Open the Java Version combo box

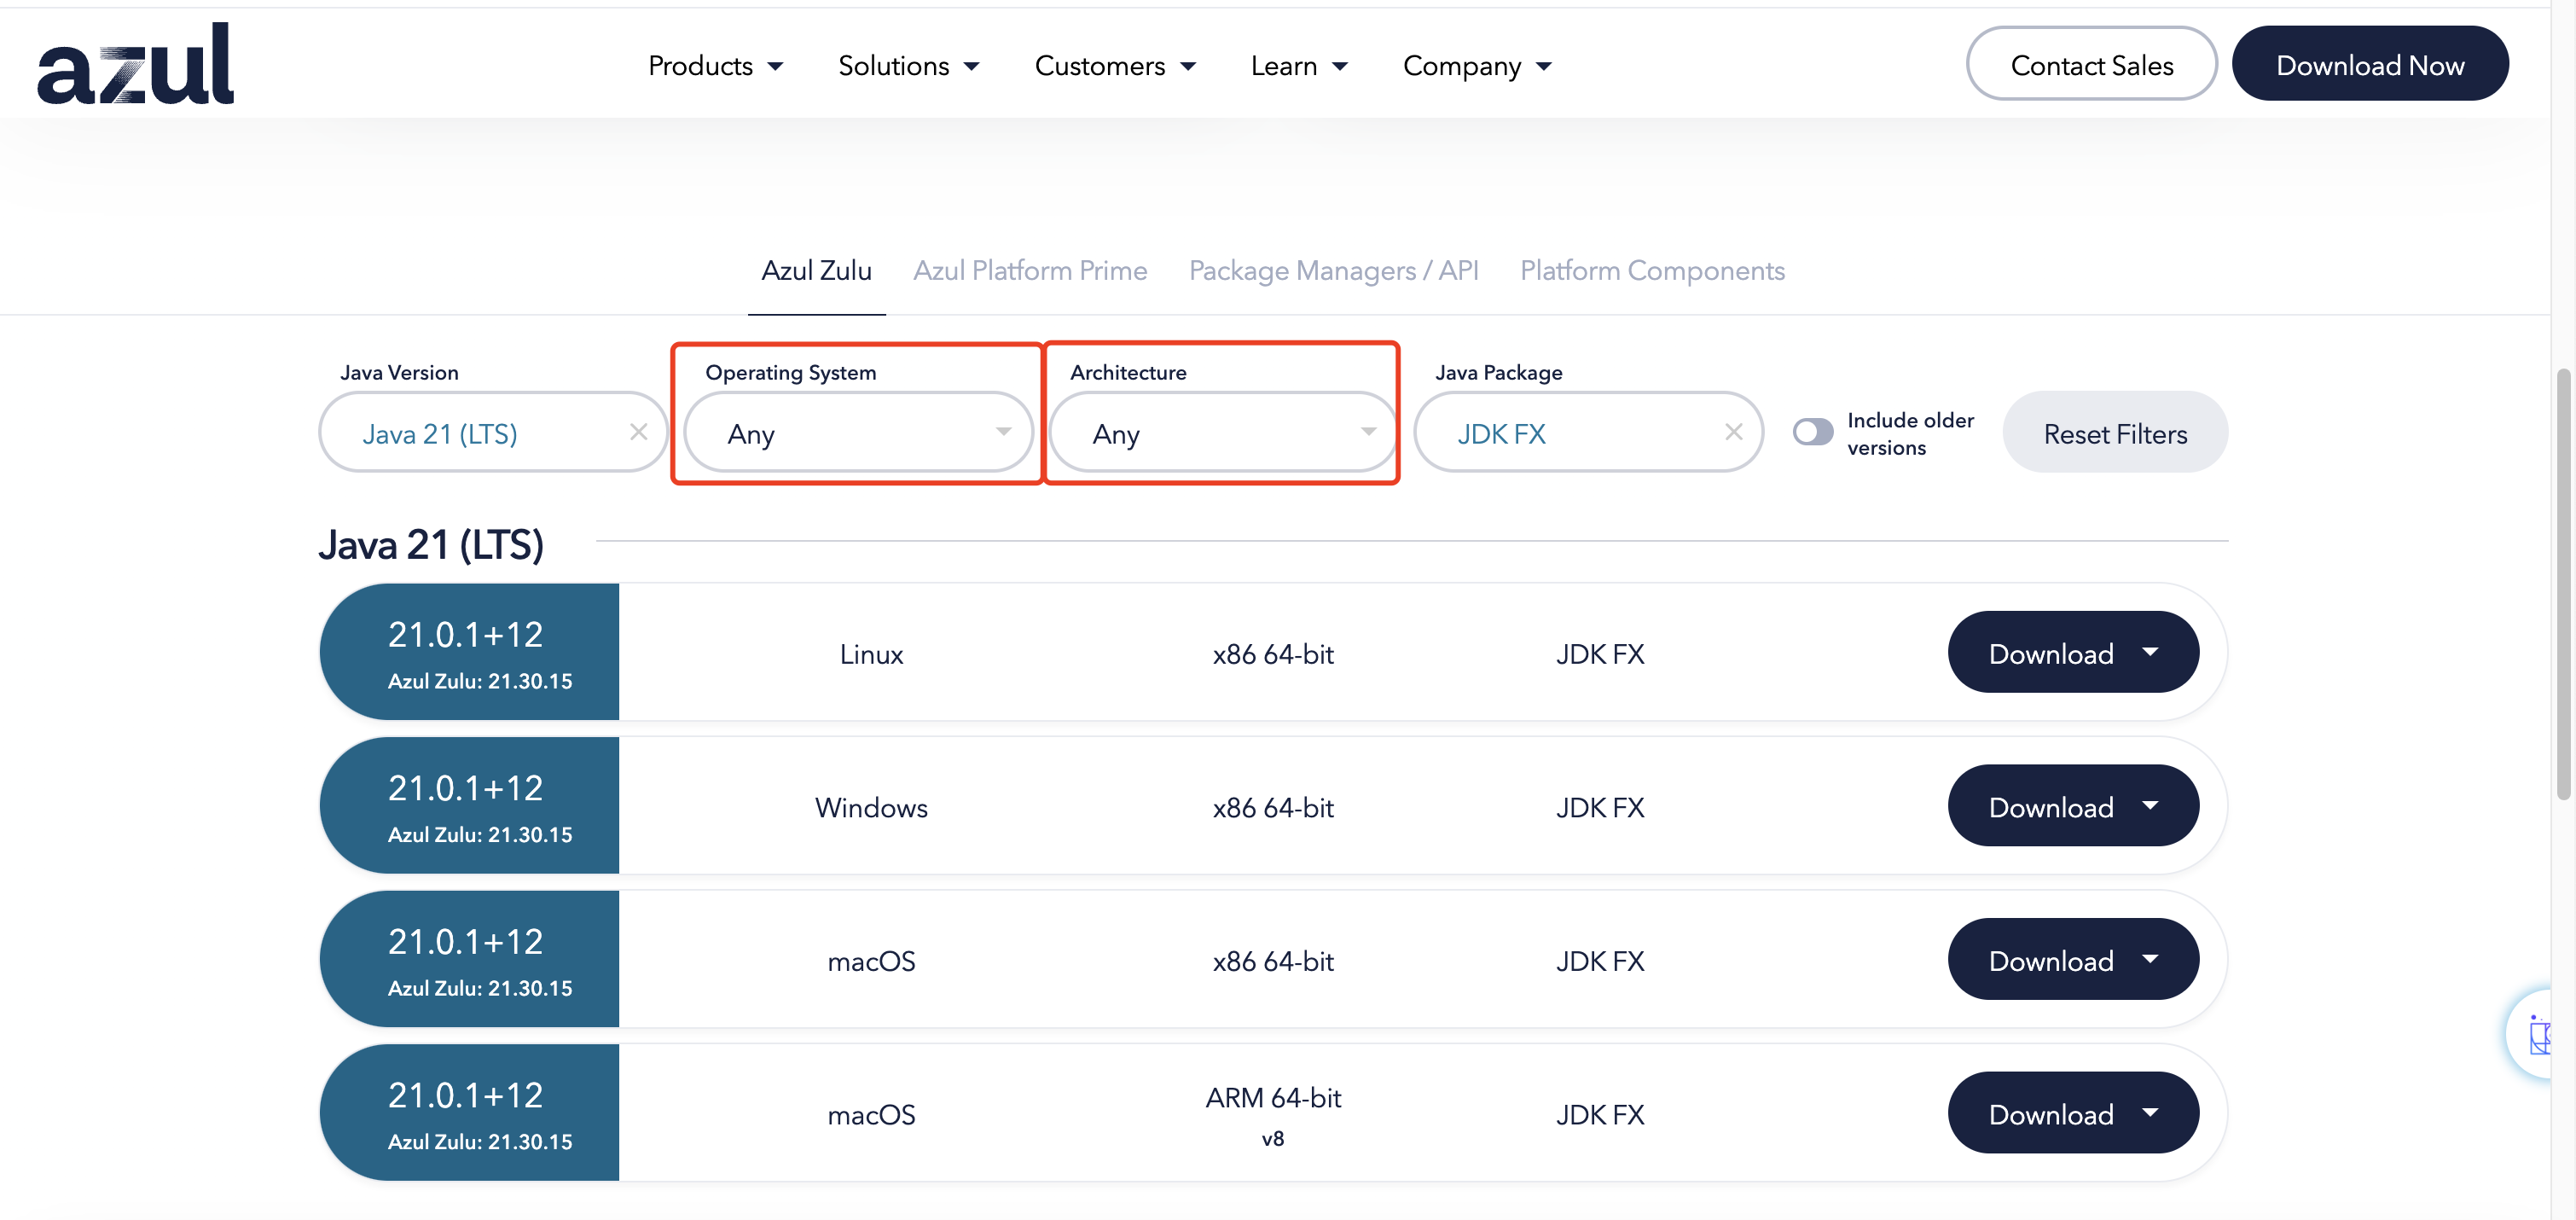[492, 432]
